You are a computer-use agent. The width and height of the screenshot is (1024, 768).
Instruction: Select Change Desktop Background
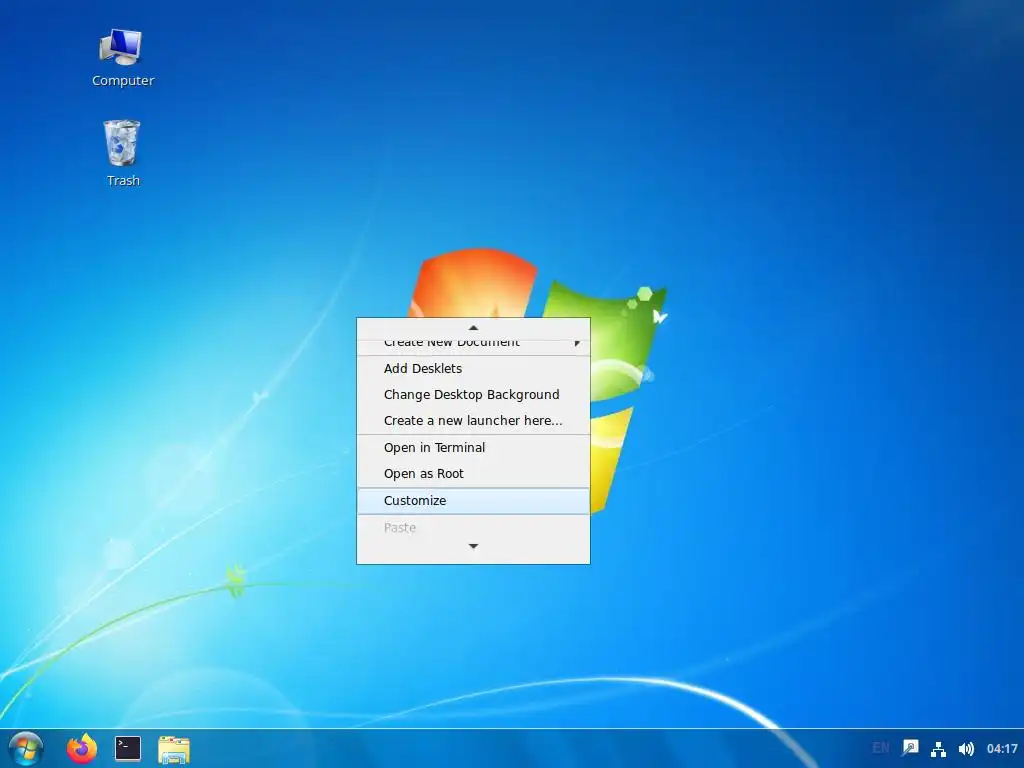click(473, 394)
